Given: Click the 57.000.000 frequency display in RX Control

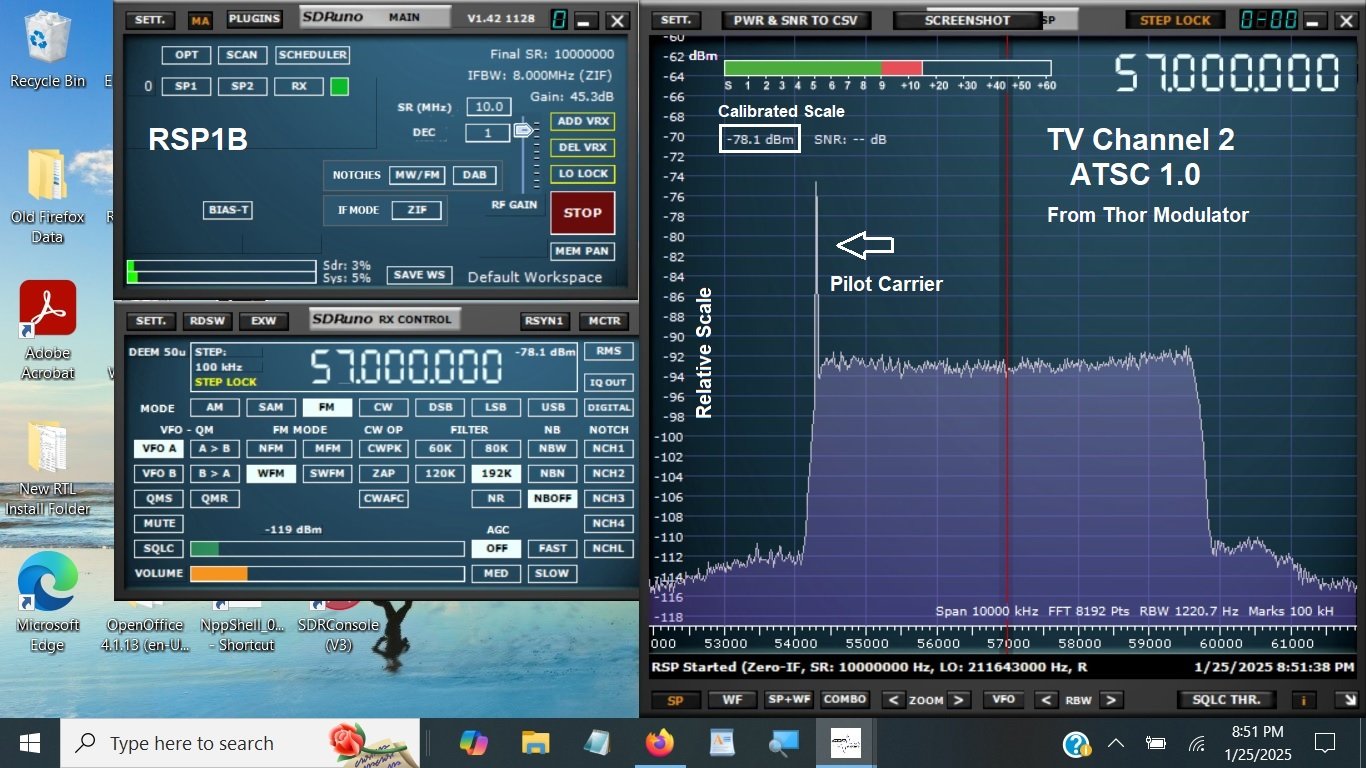Looking at the screenshot, I should pyautogui.click(x=406, y=367).
